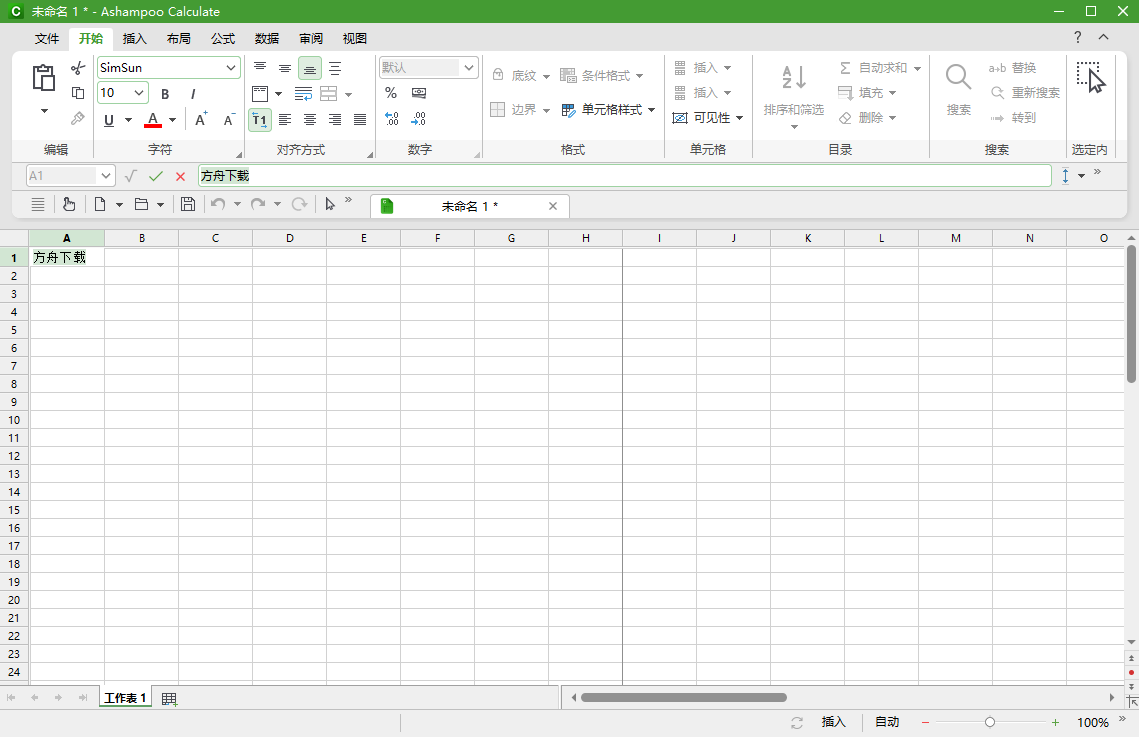Click the undo arrow icon
The image size is (1139, 737).
tap(218, 204)
